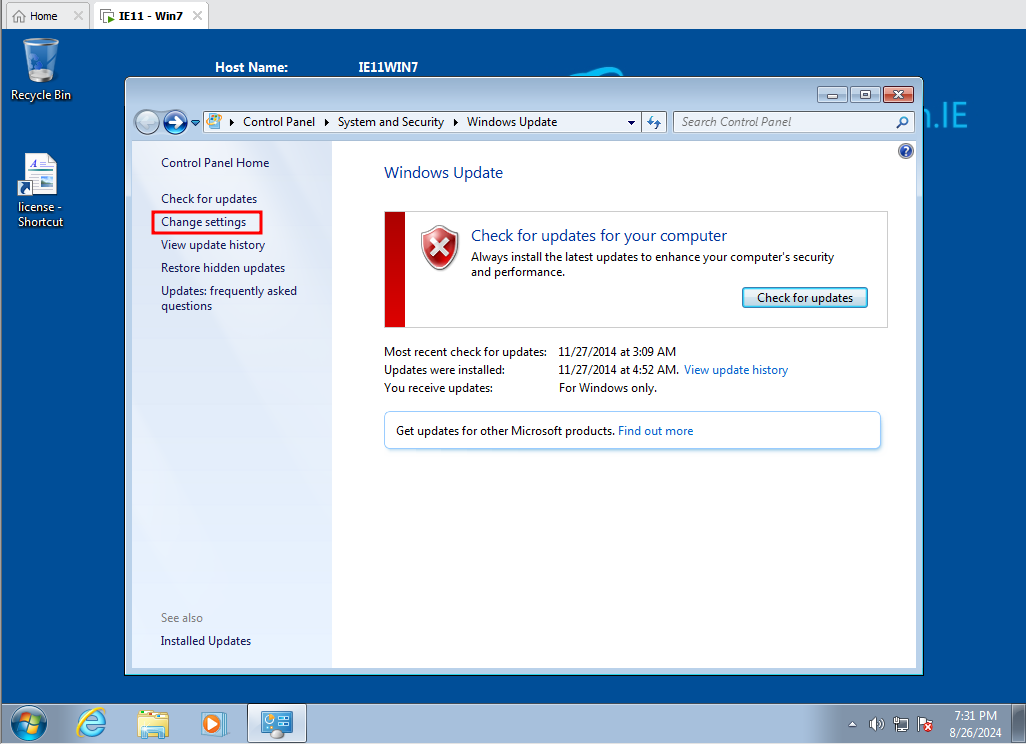1026x745 pixels.
Task: Open the volume speaker tray icon
Action: pos(876,724)
